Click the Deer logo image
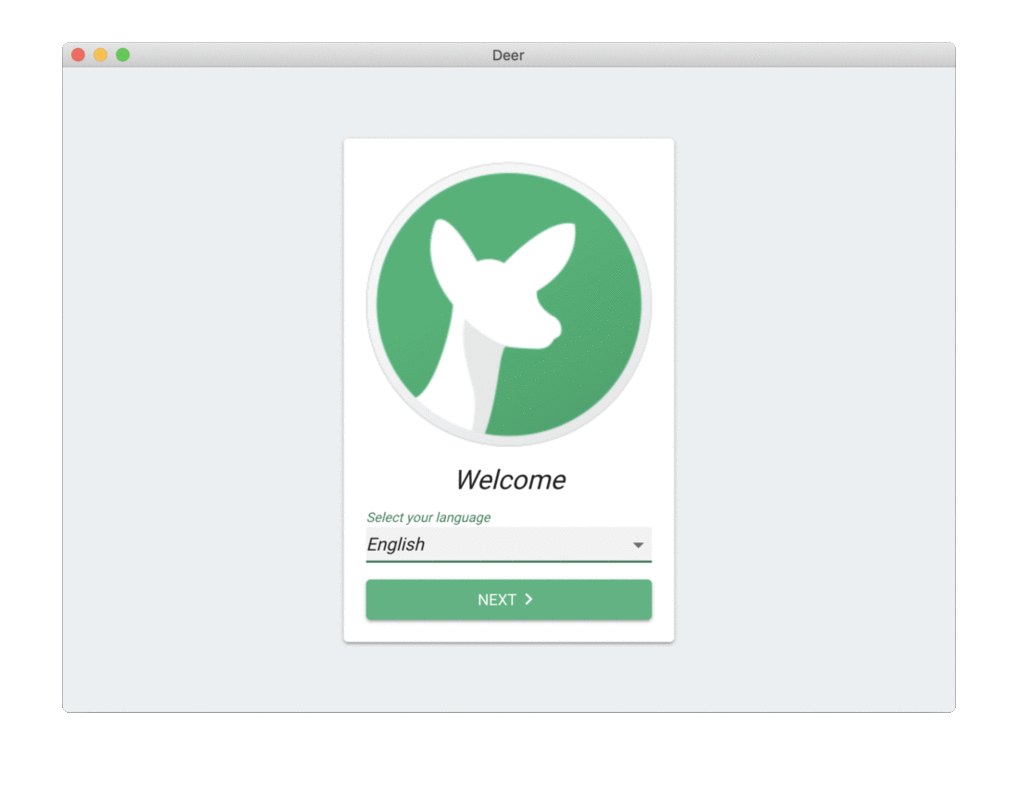The width and height of the screenshot is (1018, 795). pos(508,304)
